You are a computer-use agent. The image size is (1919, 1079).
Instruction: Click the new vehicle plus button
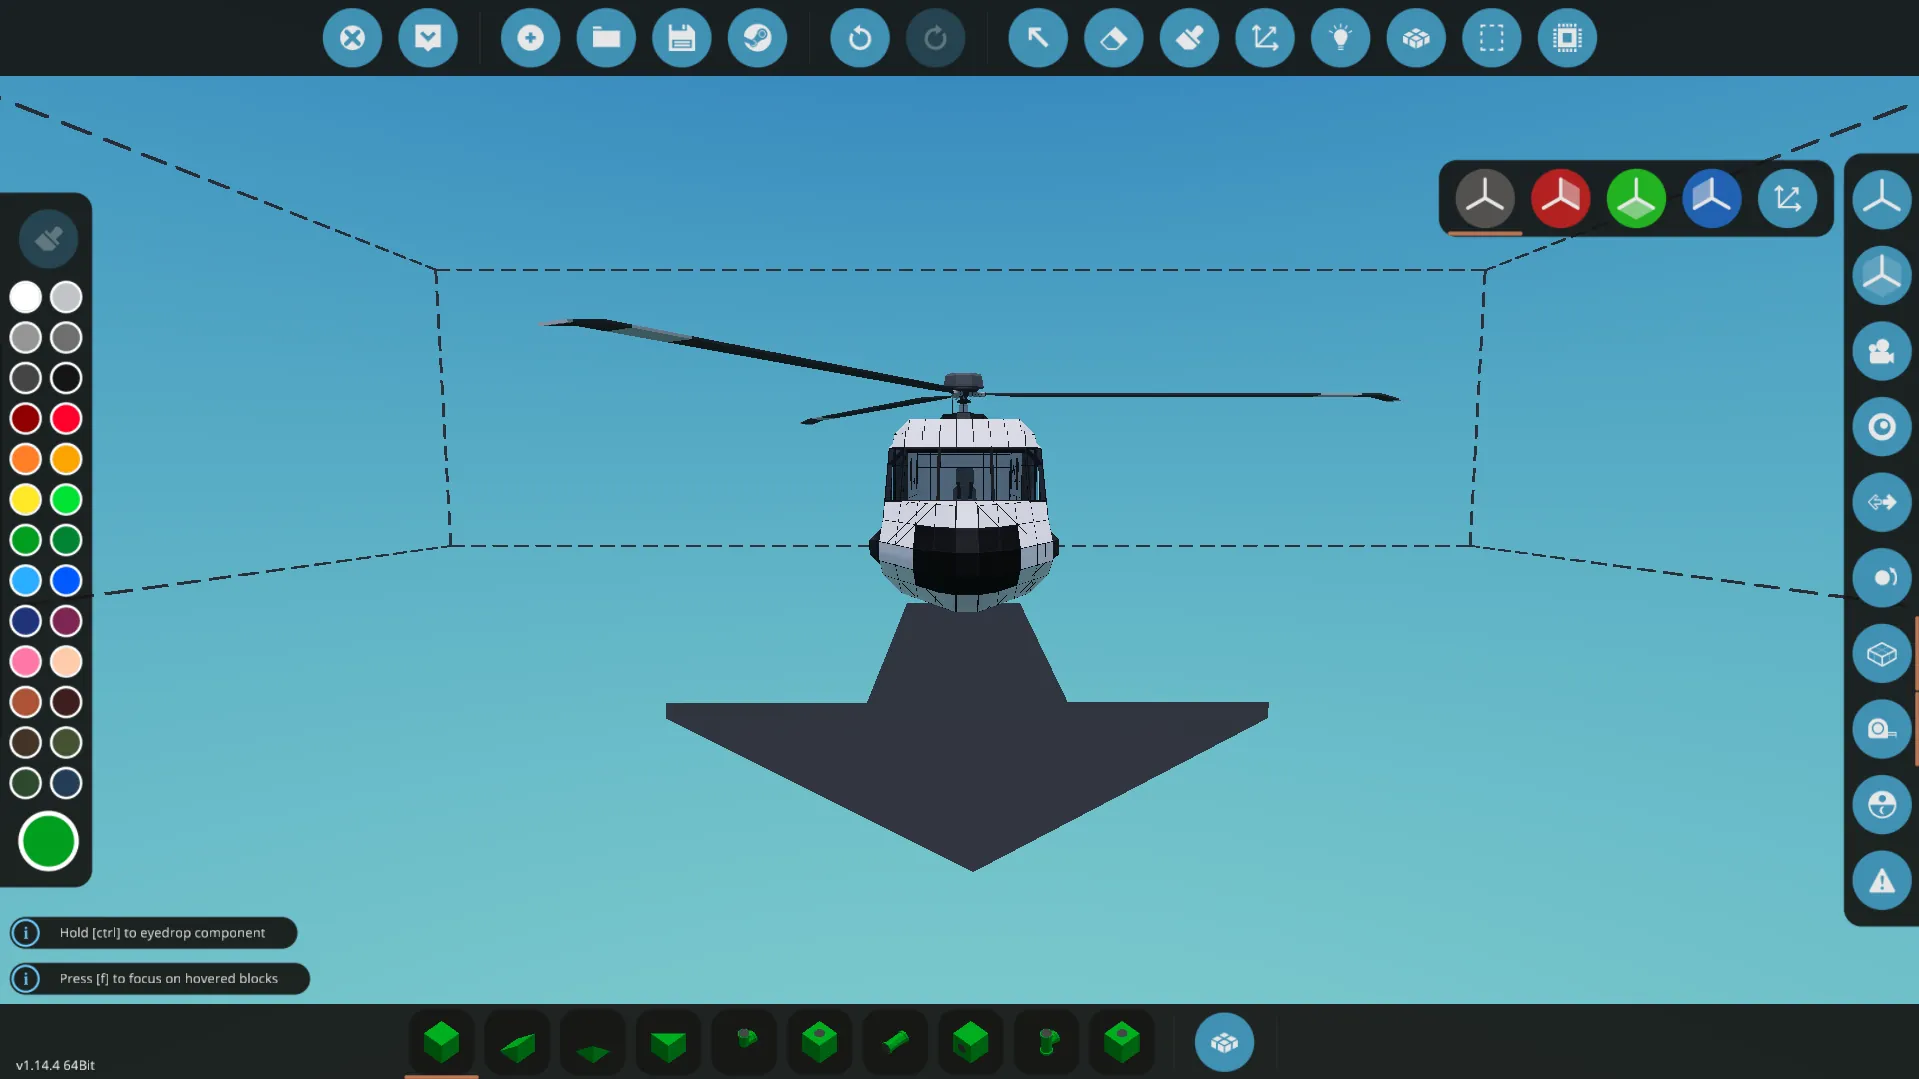(530, 38)
